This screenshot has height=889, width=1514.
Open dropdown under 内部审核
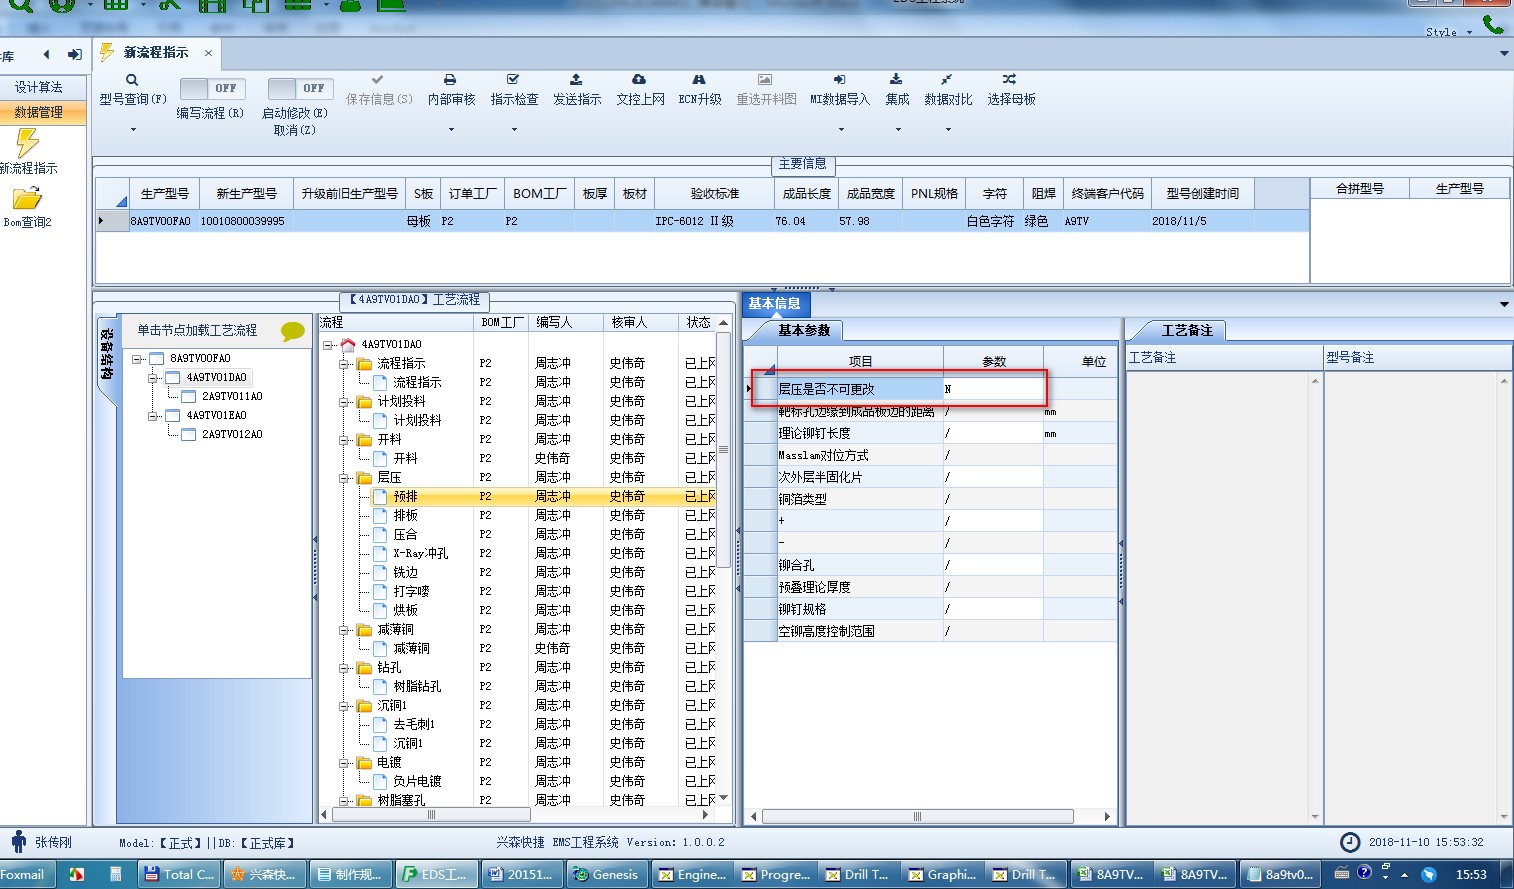pos(451,129)
